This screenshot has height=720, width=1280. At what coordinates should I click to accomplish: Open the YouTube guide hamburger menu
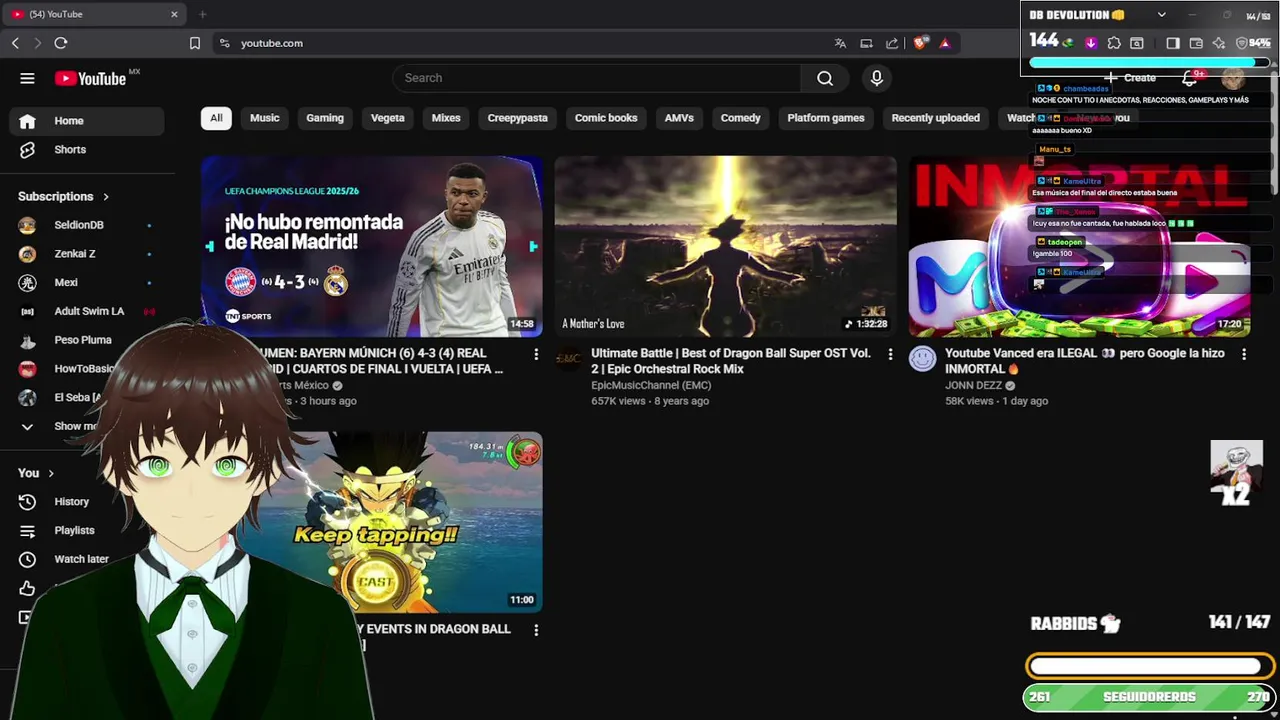pos(27,78)
